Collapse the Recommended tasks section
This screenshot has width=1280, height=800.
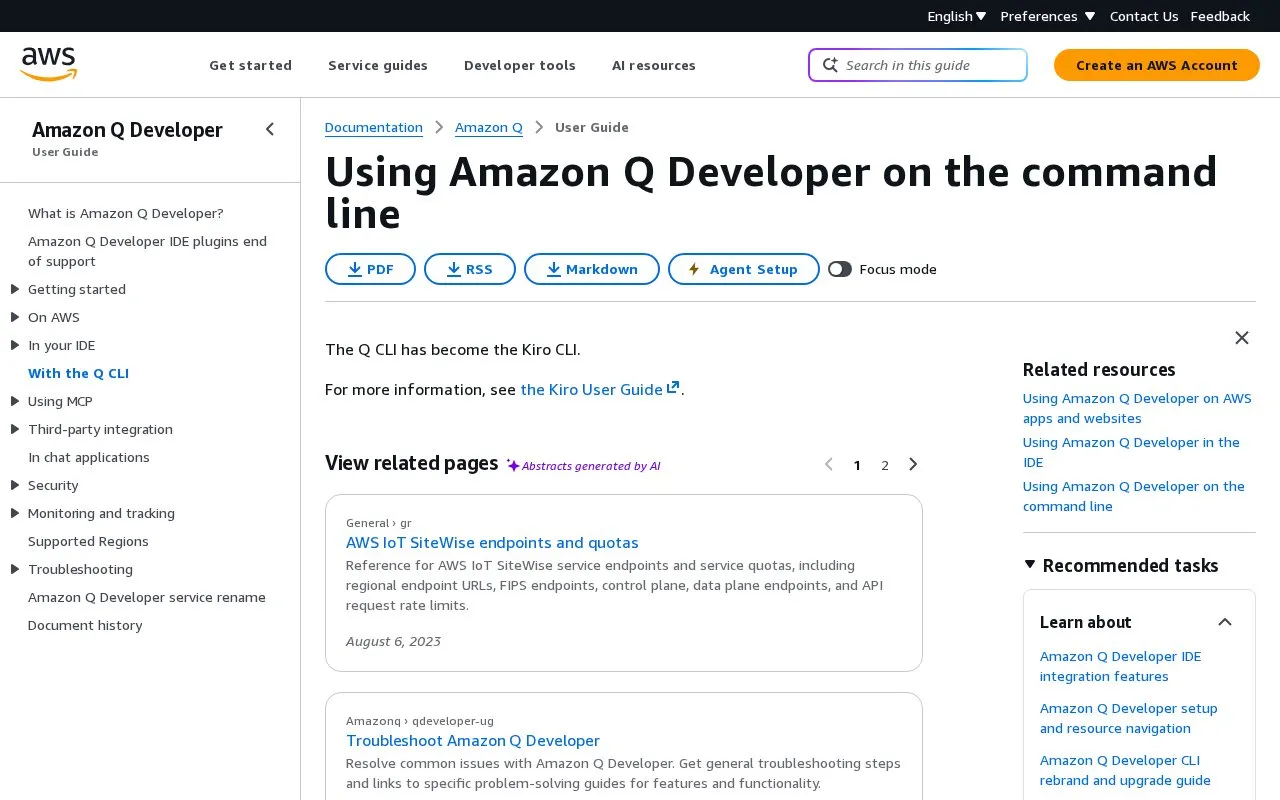[x=1030, y=565]
